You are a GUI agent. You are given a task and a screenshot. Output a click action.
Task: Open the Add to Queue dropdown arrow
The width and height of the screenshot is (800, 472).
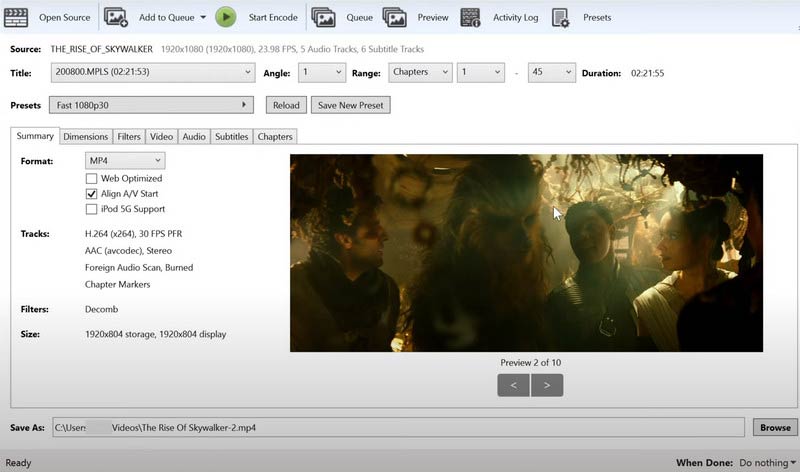[203, 17]
